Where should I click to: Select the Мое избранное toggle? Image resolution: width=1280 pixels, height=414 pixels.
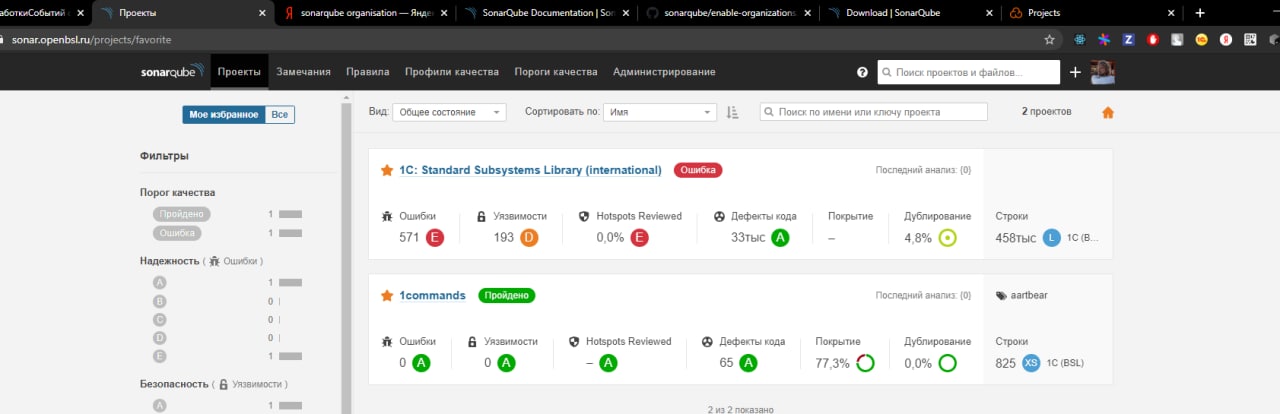[x=223, y=115]
